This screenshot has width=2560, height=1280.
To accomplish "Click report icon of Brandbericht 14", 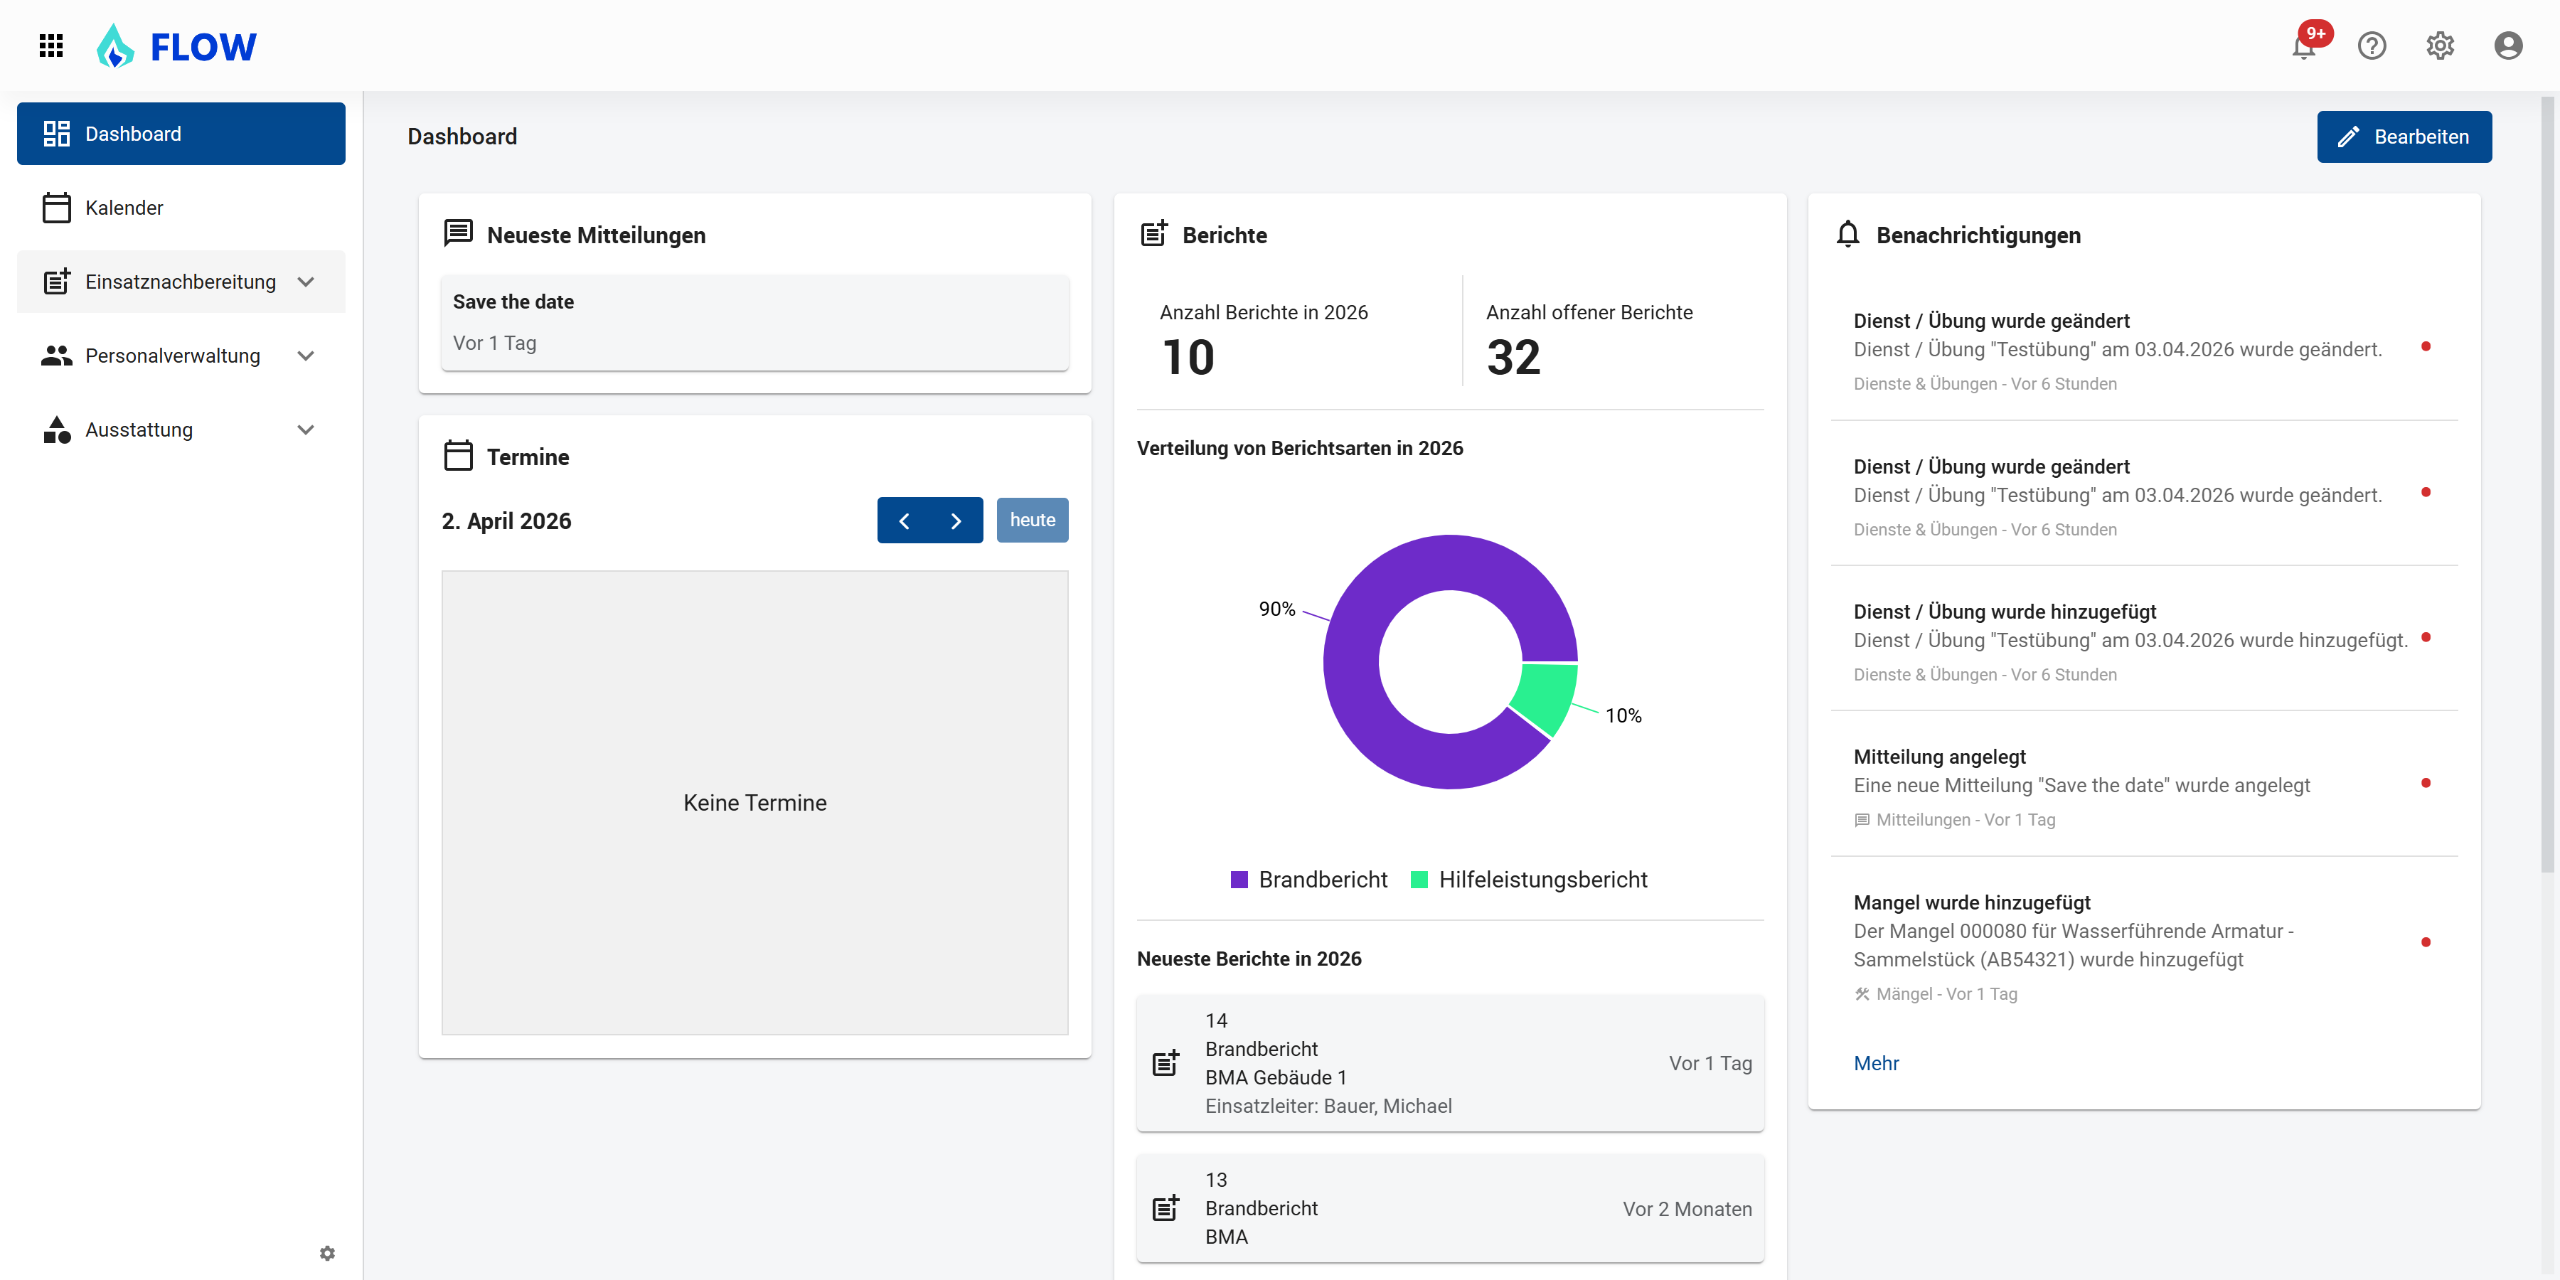I will coord(1166,1063).
